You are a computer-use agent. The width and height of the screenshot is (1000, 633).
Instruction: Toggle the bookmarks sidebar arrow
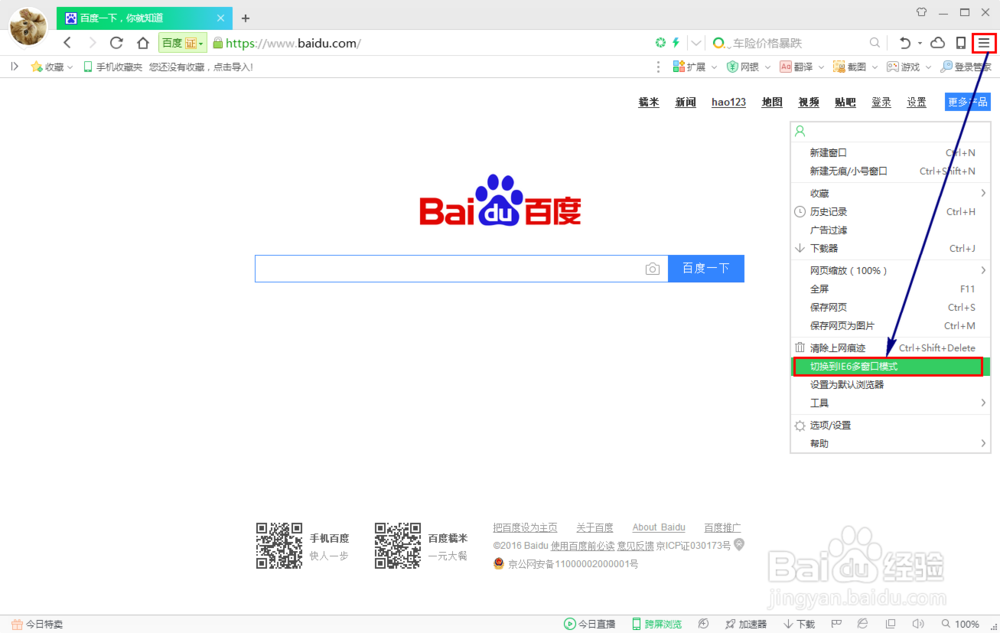click(14, 66)
